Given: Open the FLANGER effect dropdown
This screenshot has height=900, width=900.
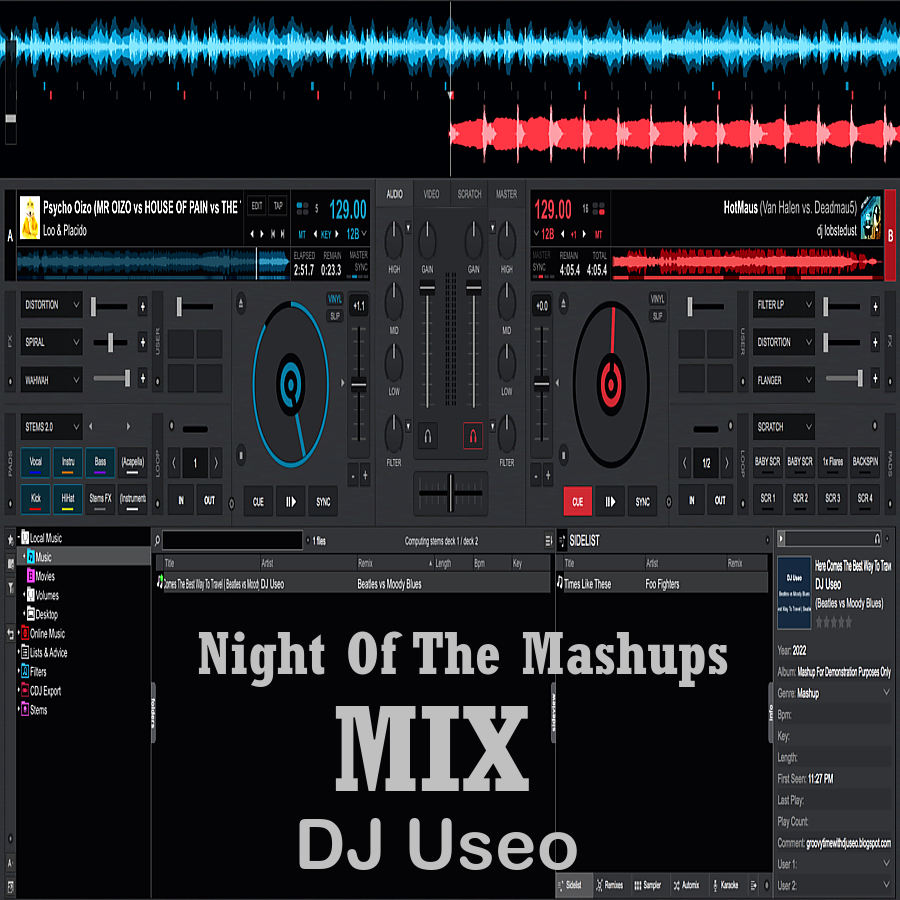Looking at the screenshot, I should point(784,380).
